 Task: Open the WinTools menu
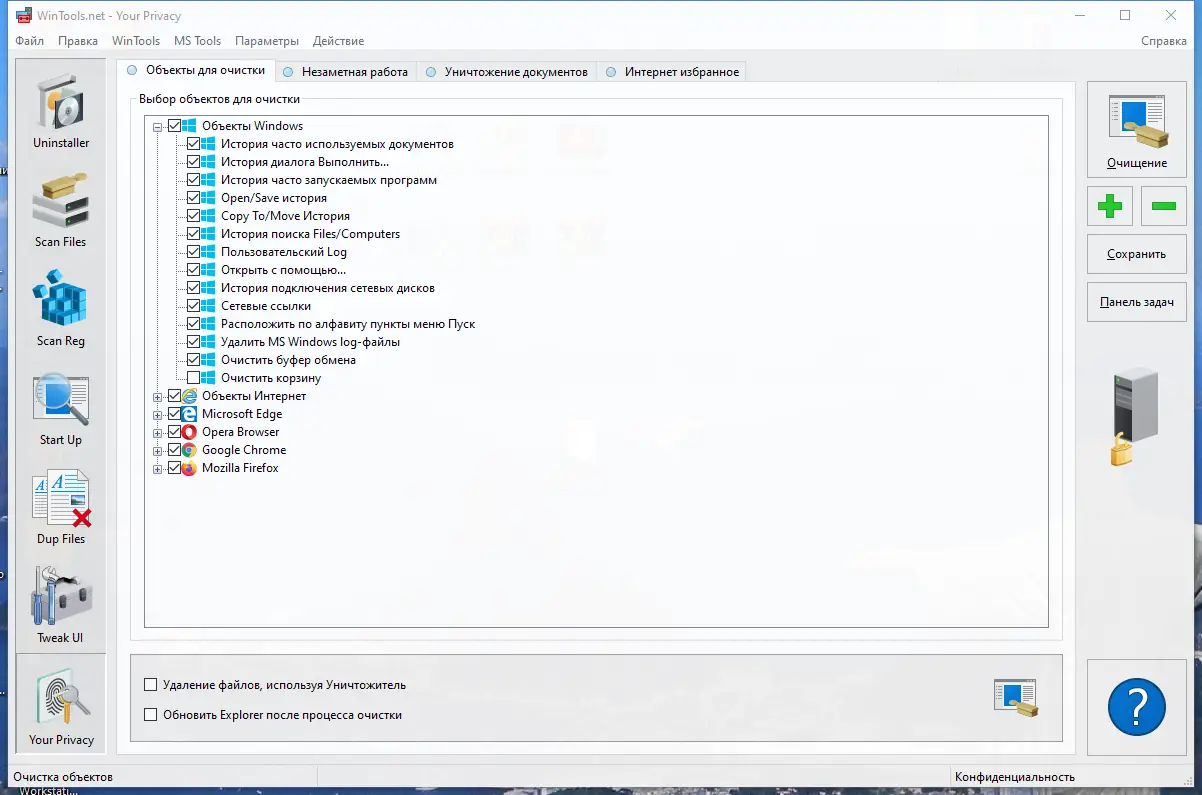136,41
